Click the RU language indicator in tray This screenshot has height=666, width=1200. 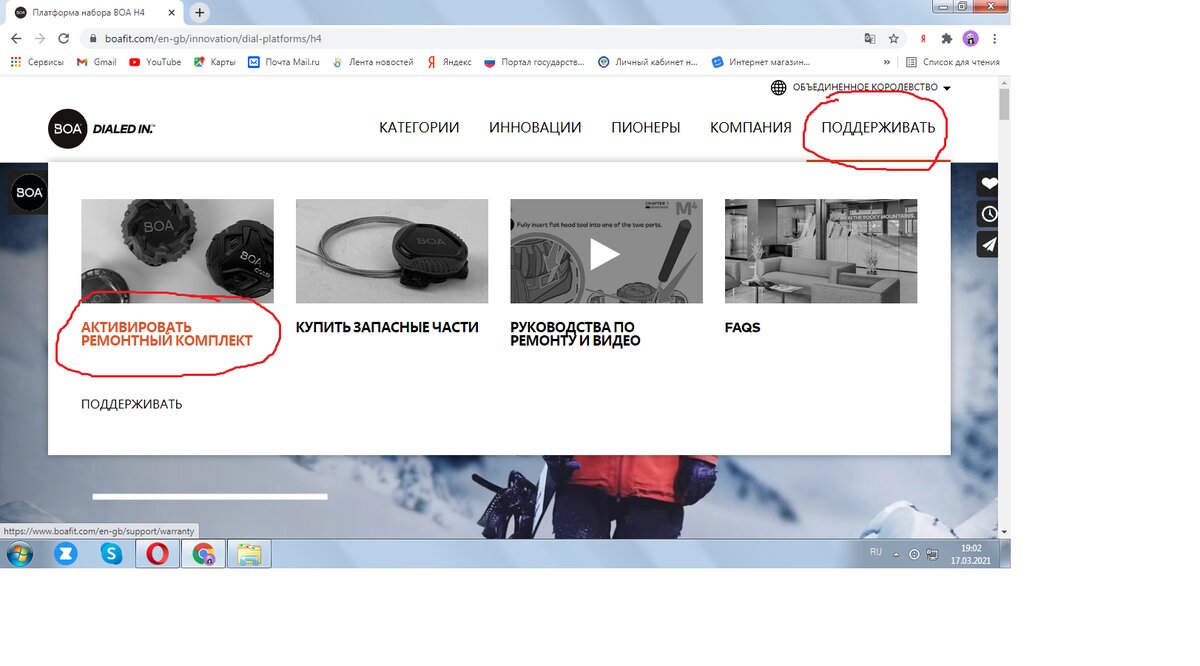tap(876, 553)
